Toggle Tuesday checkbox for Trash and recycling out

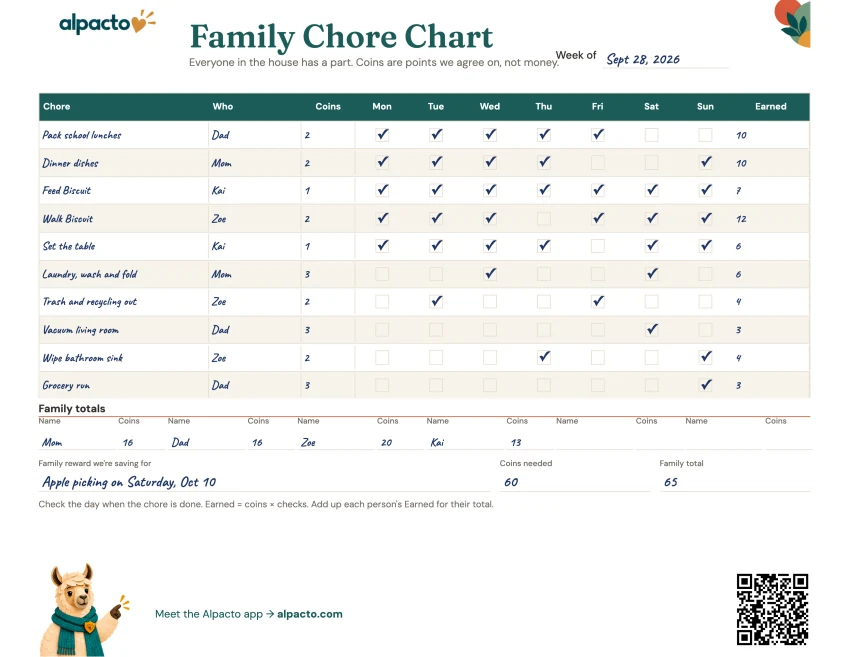tap(436, 301)
